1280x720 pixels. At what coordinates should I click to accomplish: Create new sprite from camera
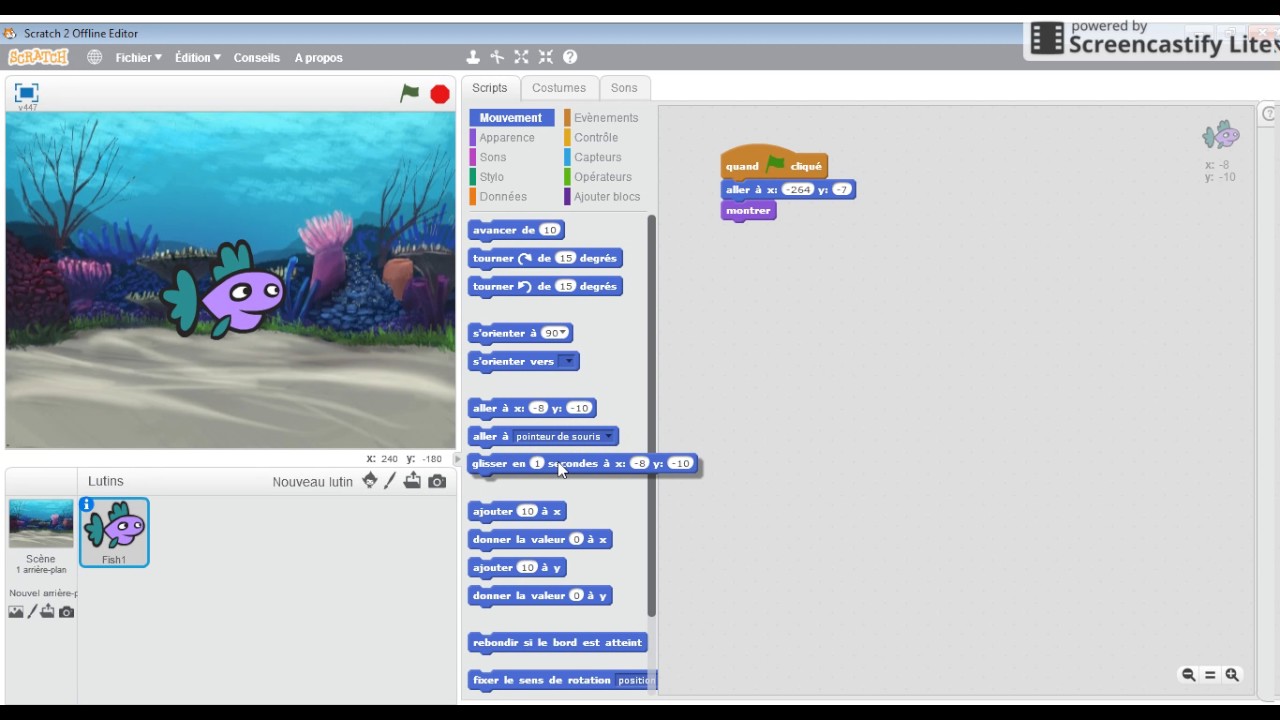coord(437,481)
